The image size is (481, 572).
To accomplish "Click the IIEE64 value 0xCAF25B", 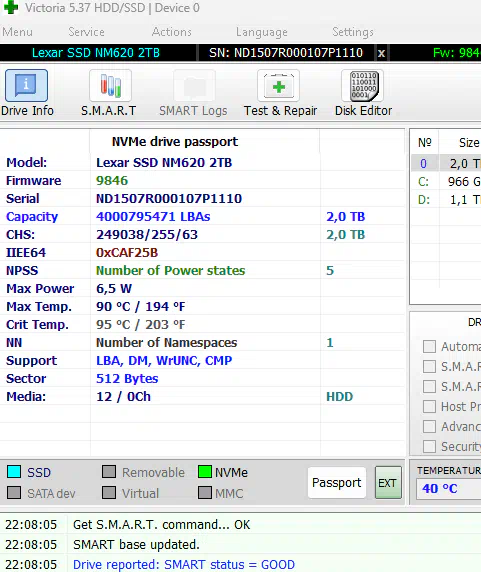I will pos(127,252).
